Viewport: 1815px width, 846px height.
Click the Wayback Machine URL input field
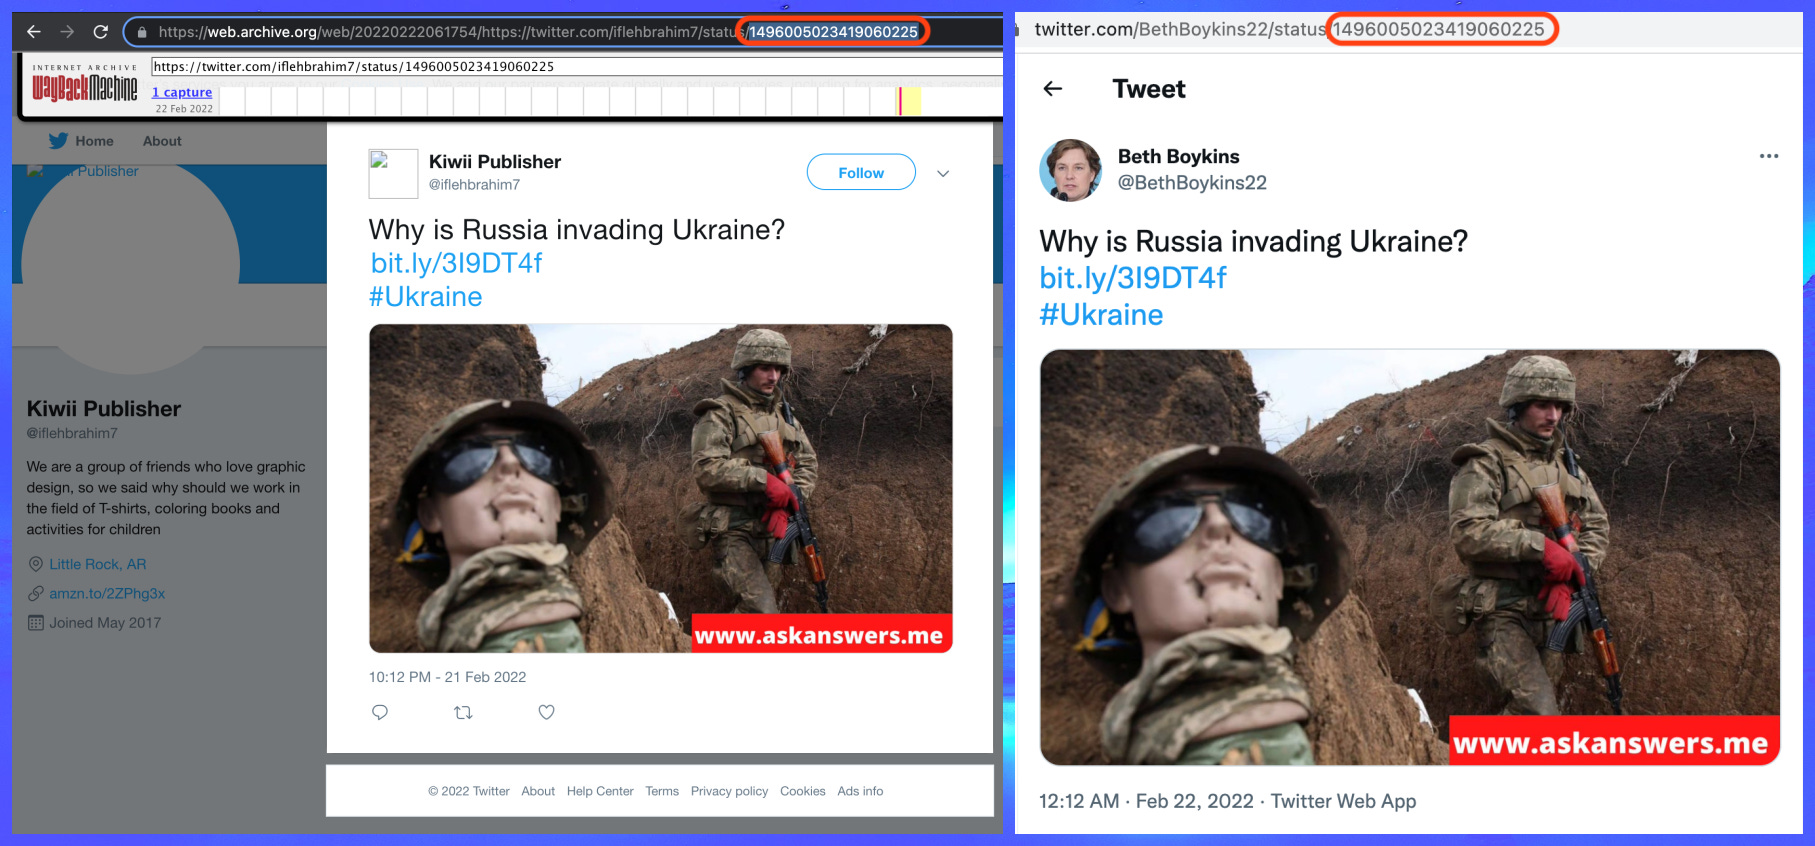(x=575, y=66)
